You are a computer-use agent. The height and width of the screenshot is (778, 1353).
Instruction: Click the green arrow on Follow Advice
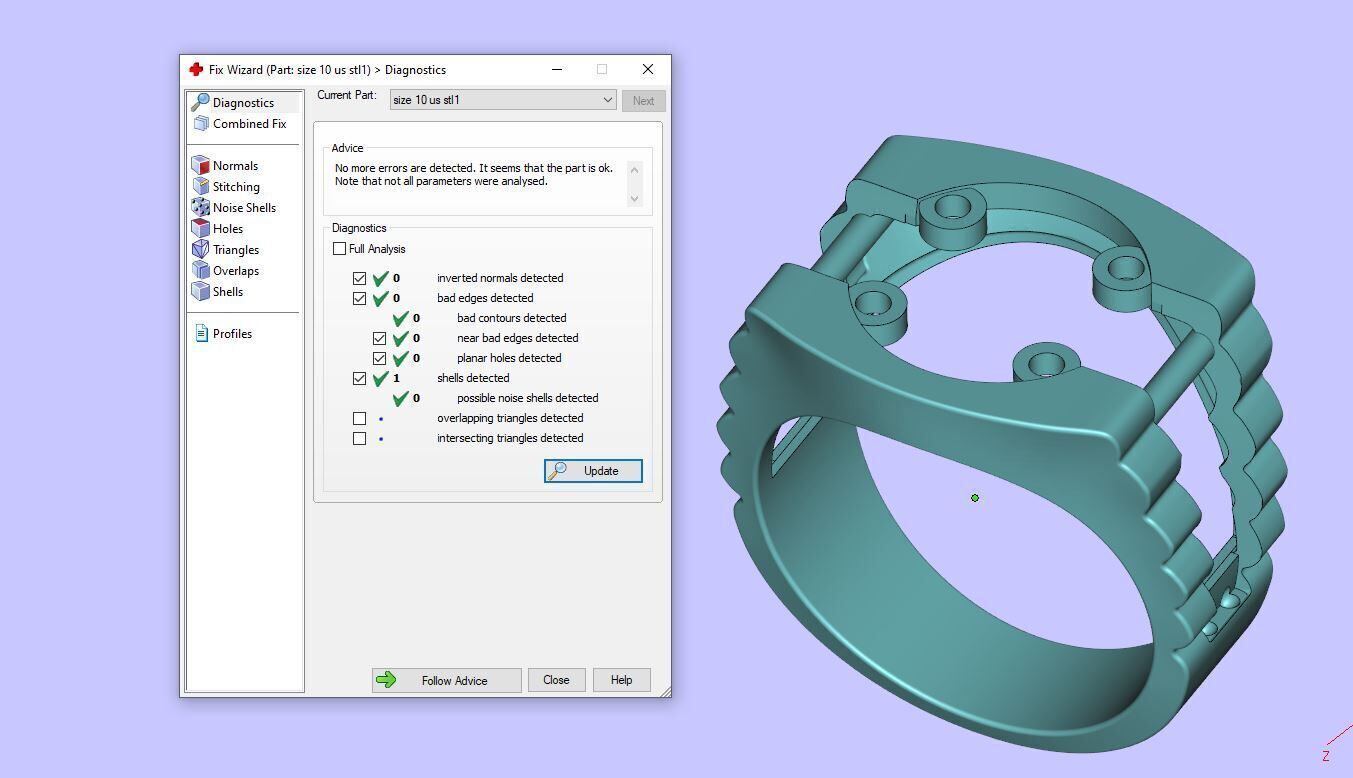(x=386, y=680)
